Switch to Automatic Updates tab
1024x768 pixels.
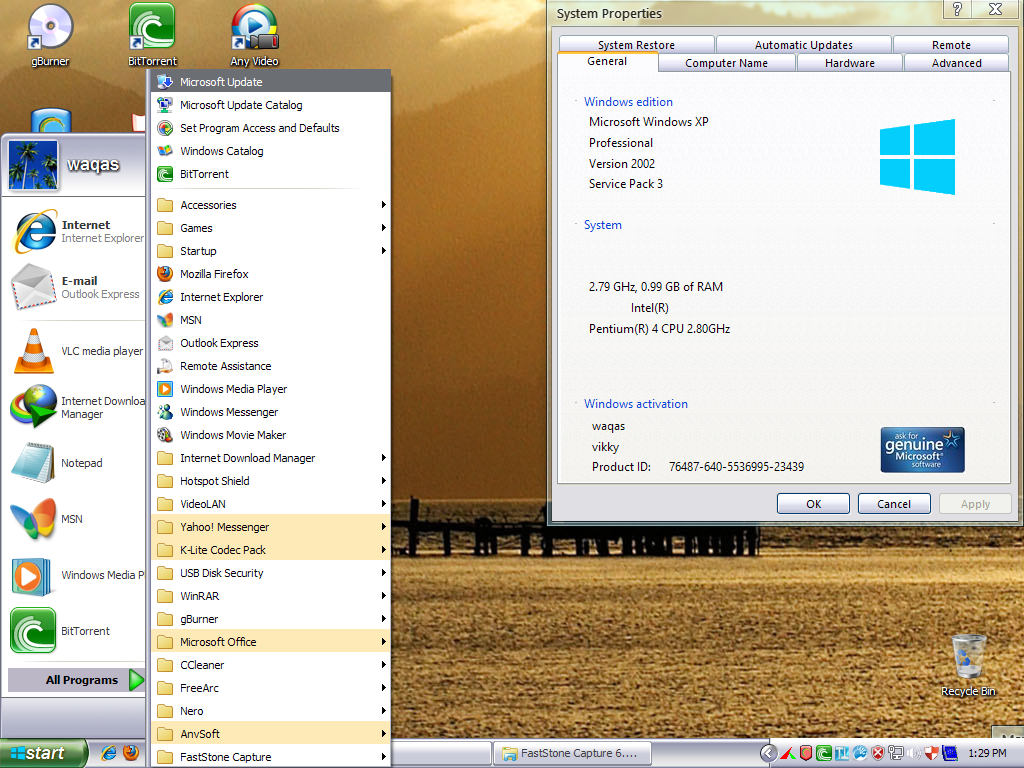click(804, 44)
